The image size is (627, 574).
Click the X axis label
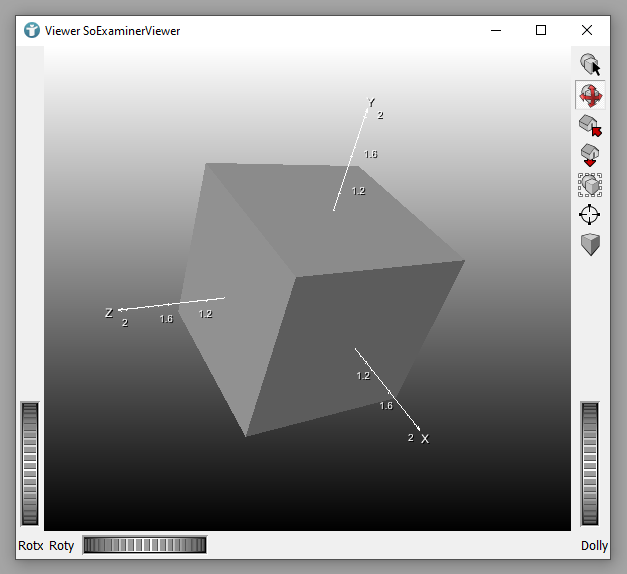pyautogui.click(x=425, y=439)
